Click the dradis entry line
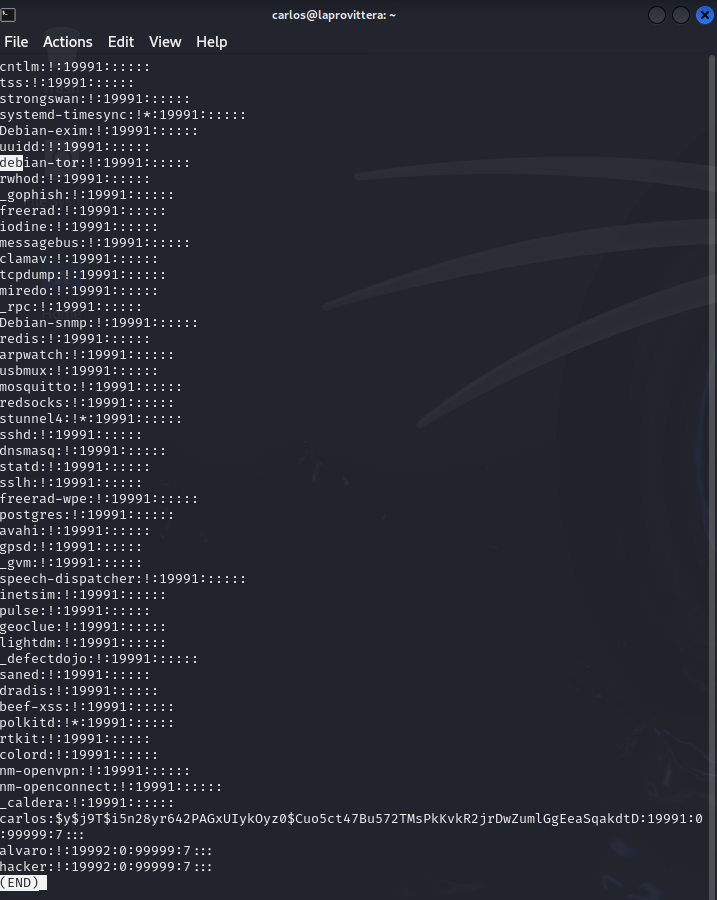717x900 pixels. (x=79, y=691)
